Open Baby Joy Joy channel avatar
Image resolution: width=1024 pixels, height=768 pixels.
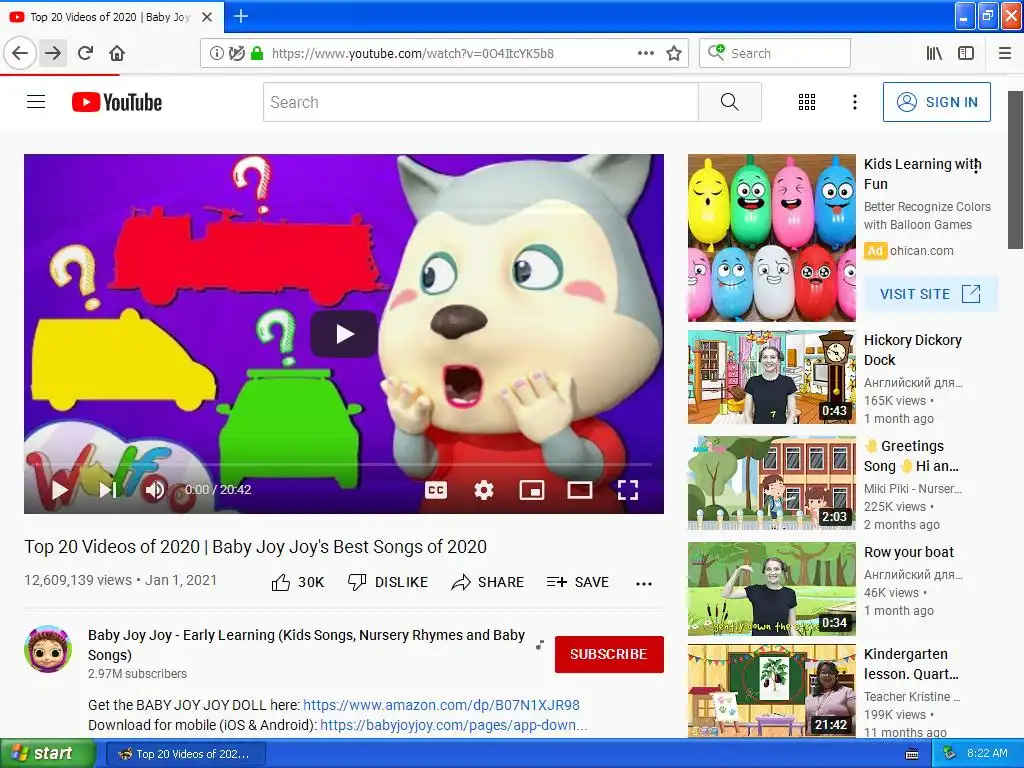(x=48, y=648)
